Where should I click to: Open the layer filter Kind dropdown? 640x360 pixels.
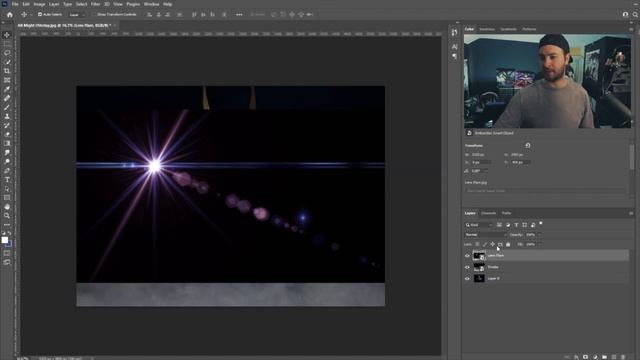[479, 225]
